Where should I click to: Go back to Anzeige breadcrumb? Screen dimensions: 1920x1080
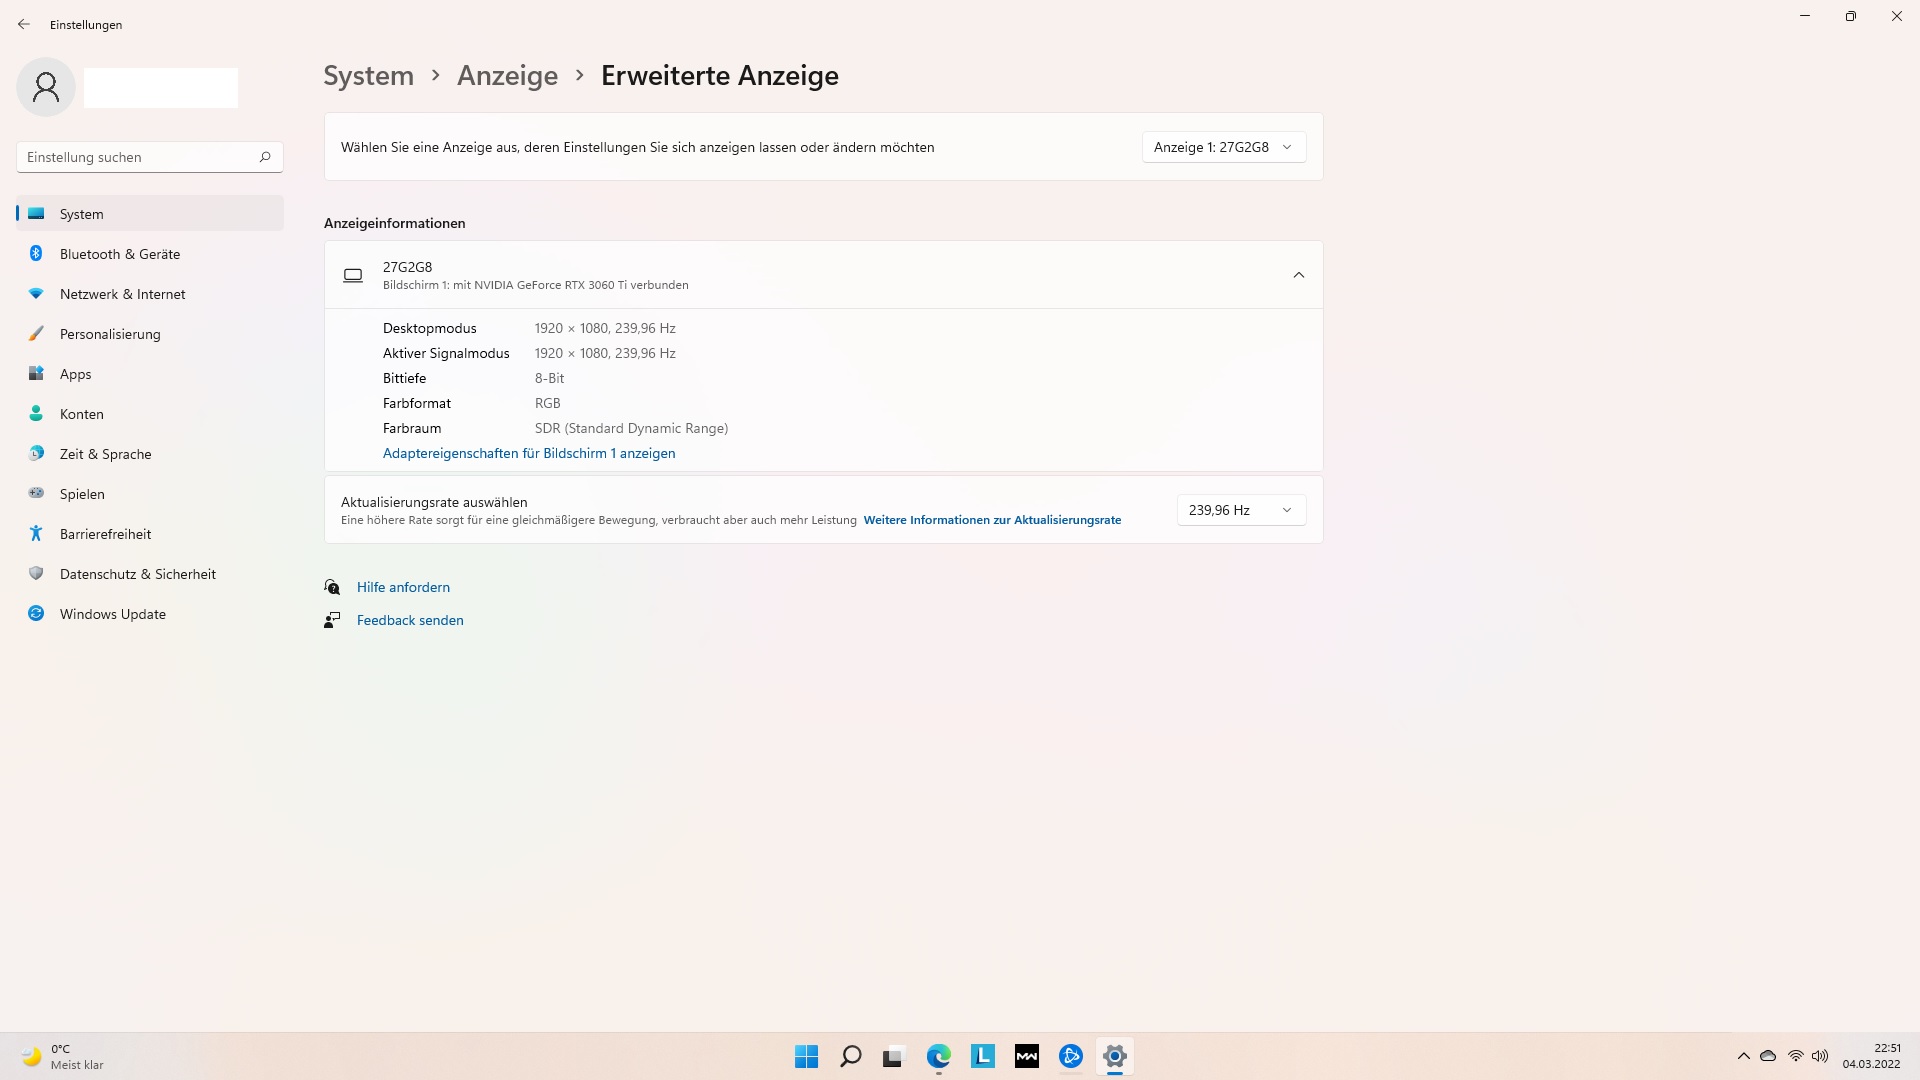507,76
